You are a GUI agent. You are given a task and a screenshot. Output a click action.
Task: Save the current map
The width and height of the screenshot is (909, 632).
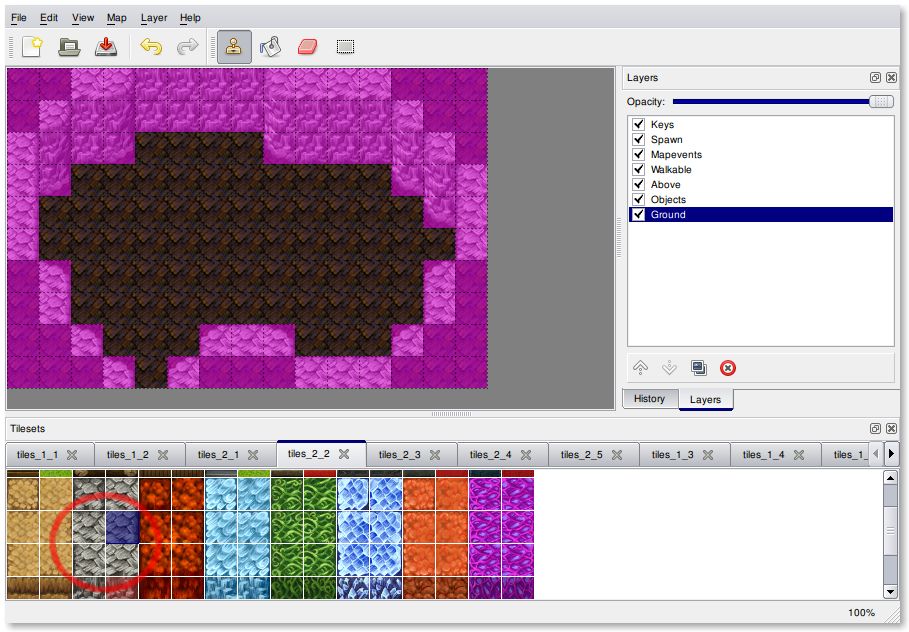tap(106, 47)
